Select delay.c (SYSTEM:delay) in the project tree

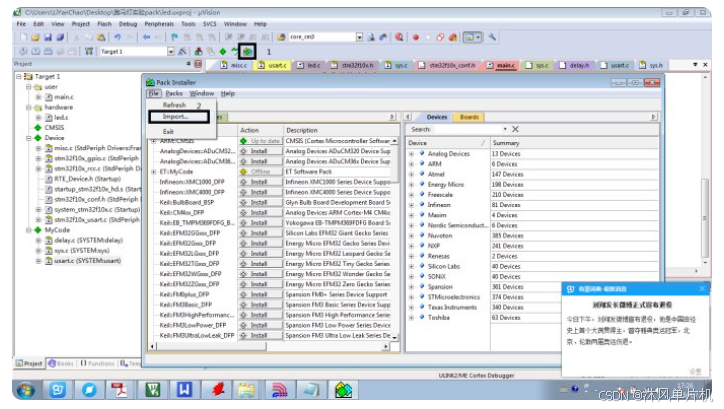pos(89,240)
